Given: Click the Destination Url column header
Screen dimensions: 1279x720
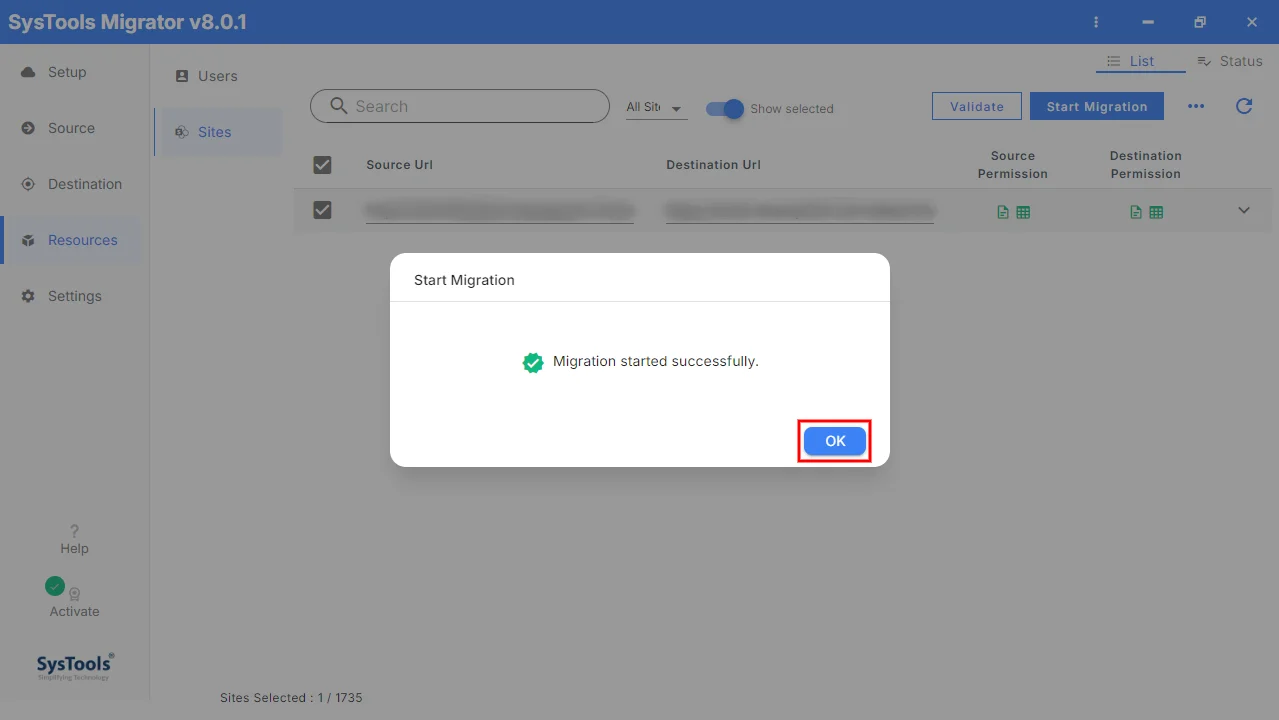Looking at the screenshot, I should 714,165.
